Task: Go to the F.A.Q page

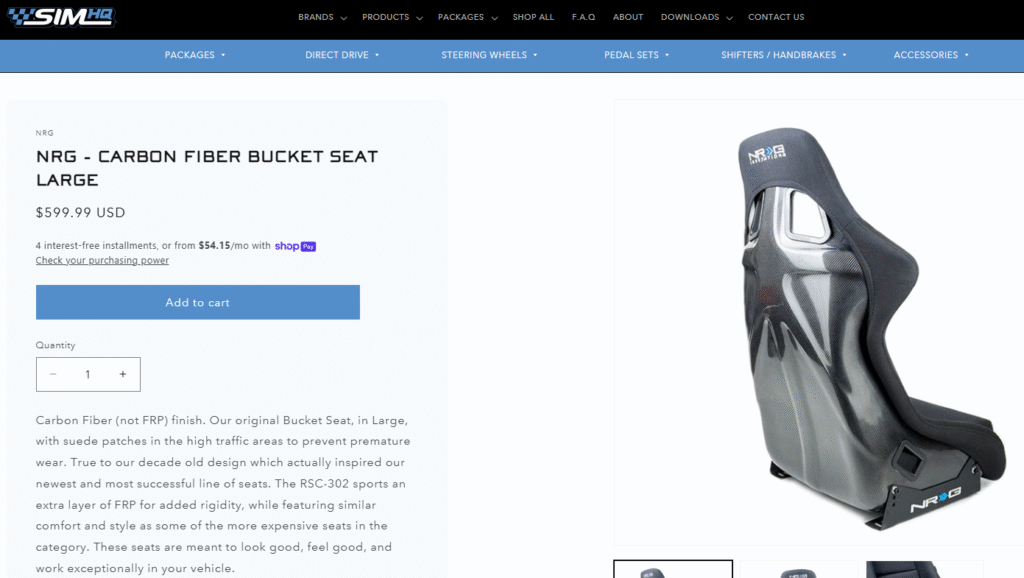Action: pos(583,17)
